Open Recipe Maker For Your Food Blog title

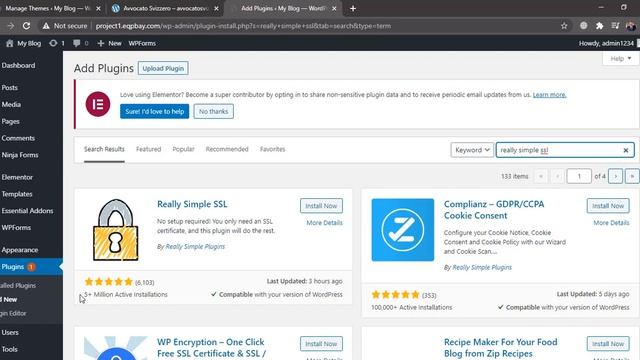pyautogui.click(x=500, y=348)
